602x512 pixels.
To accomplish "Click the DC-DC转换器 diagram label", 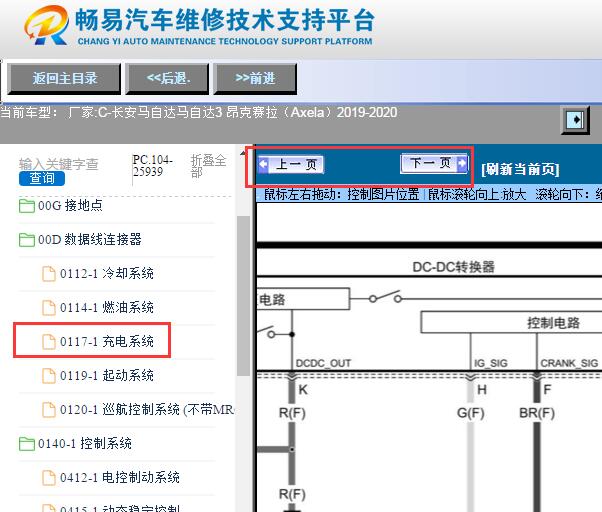I will click(453, 267).
